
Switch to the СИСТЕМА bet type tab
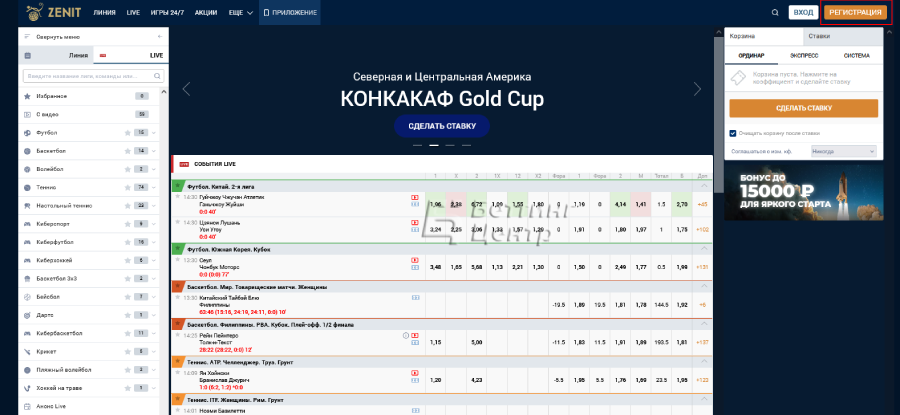pos(856,56)
